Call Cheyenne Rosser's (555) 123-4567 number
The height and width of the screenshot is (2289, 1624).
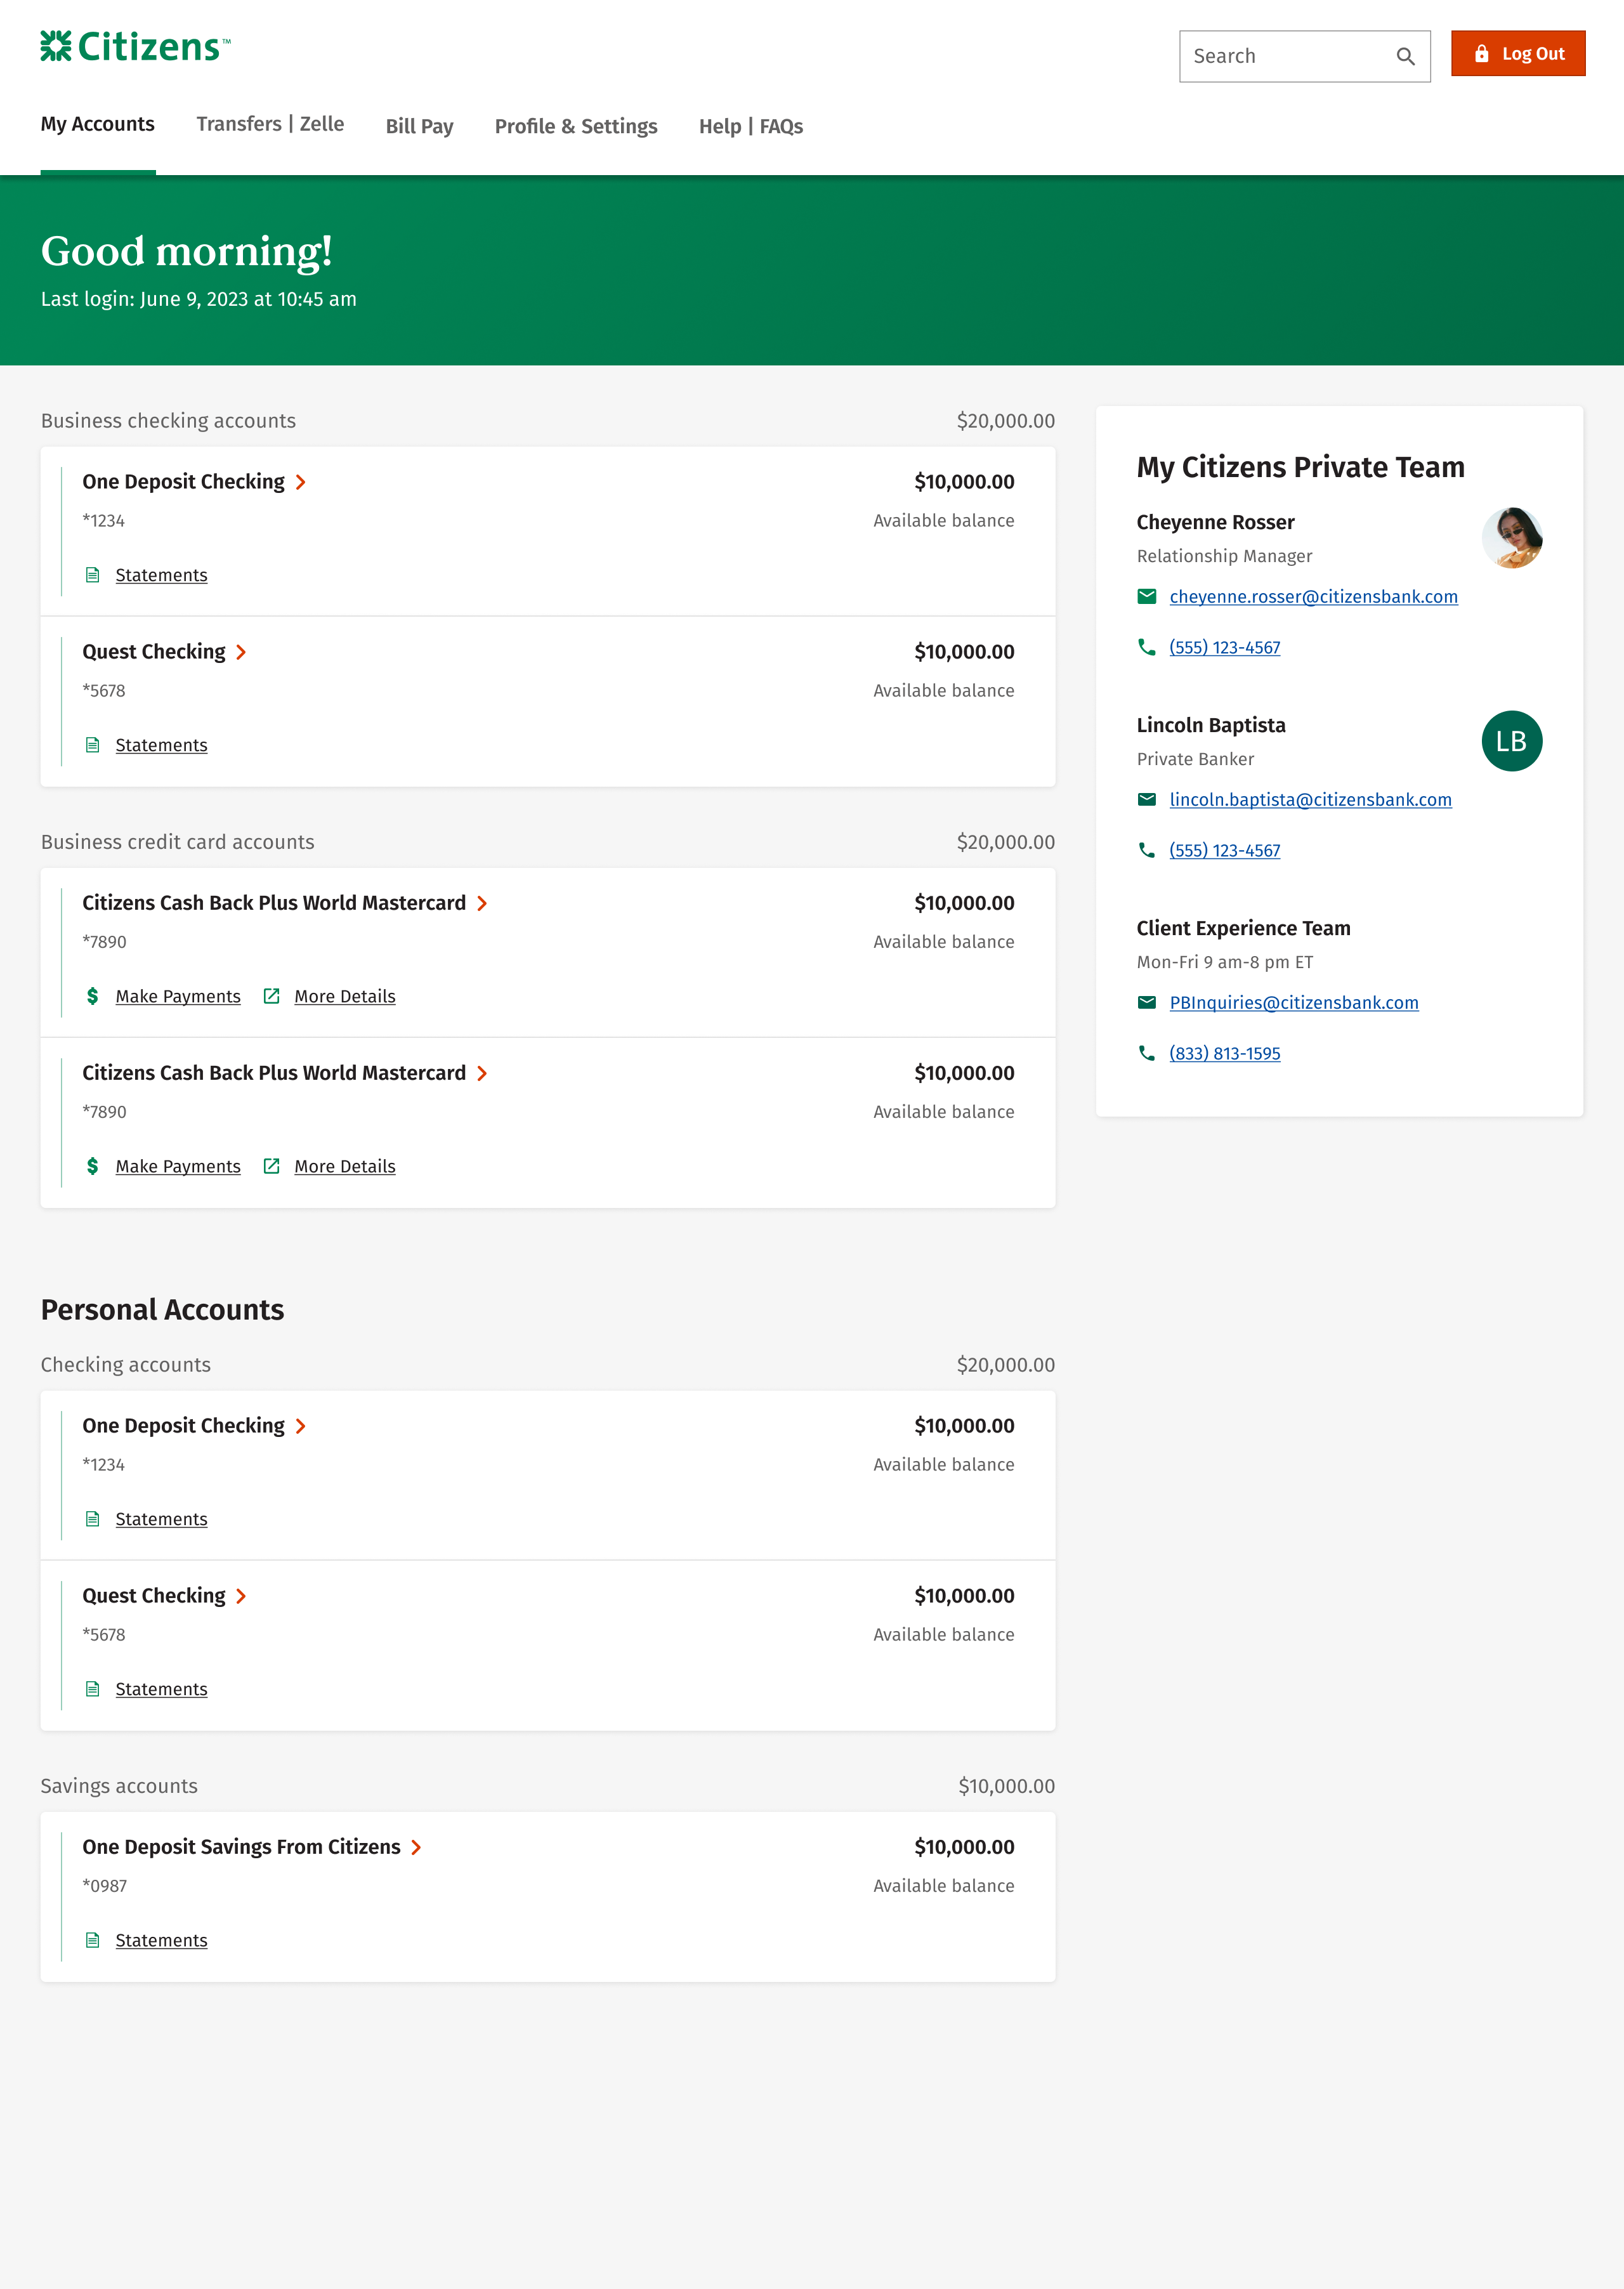click(x=1225, y=647)
